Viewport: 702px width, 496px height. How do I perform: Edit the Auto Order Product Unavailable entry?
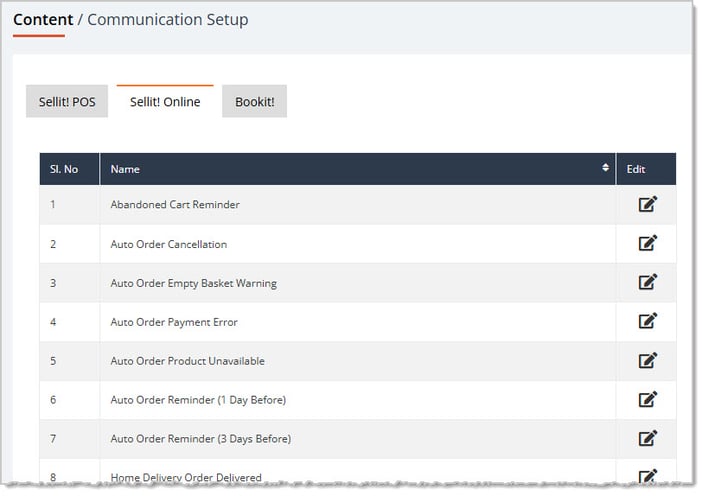[647, 360]
